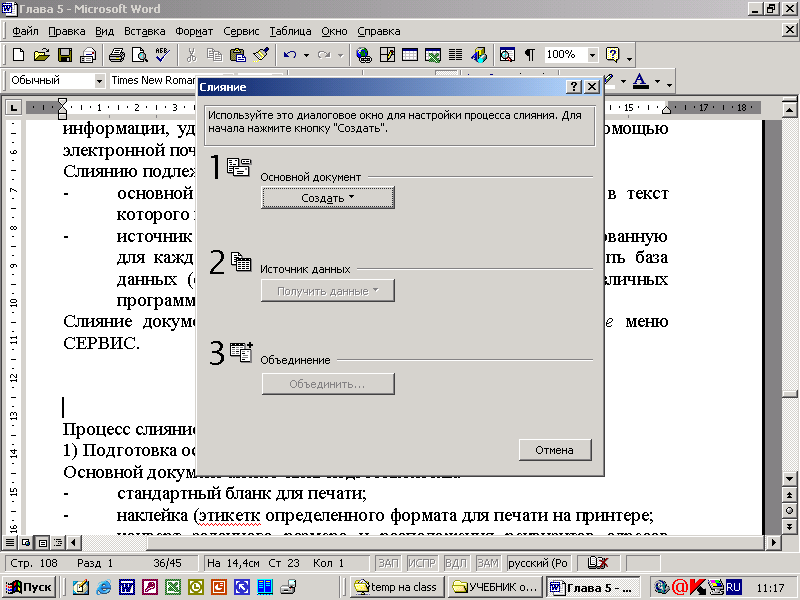The width and height of the screenshot is (800, 600).
Task: Switch to Outline view button
Action: [x=59, y=542]
